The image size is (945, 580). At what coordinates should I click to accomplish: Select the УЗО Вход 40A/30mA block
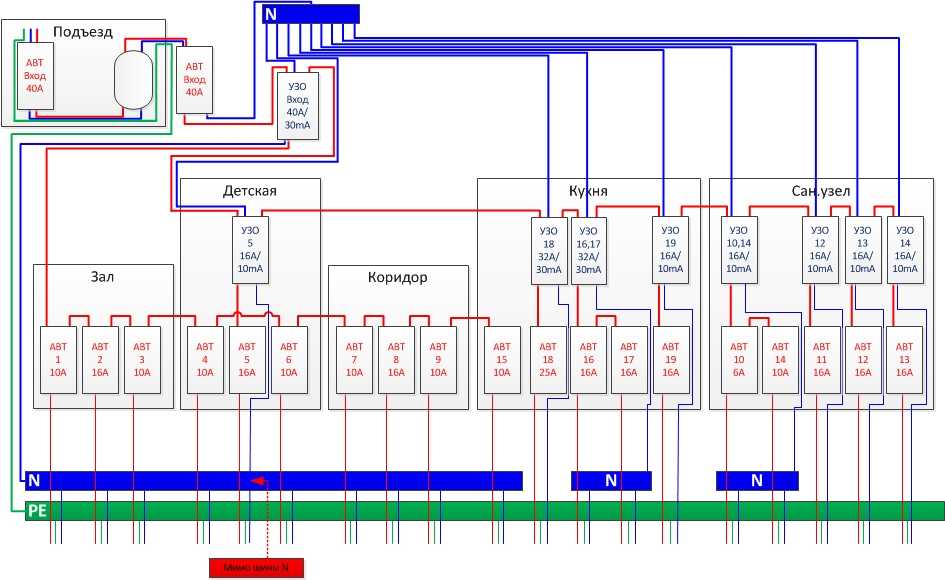(298, 106)
